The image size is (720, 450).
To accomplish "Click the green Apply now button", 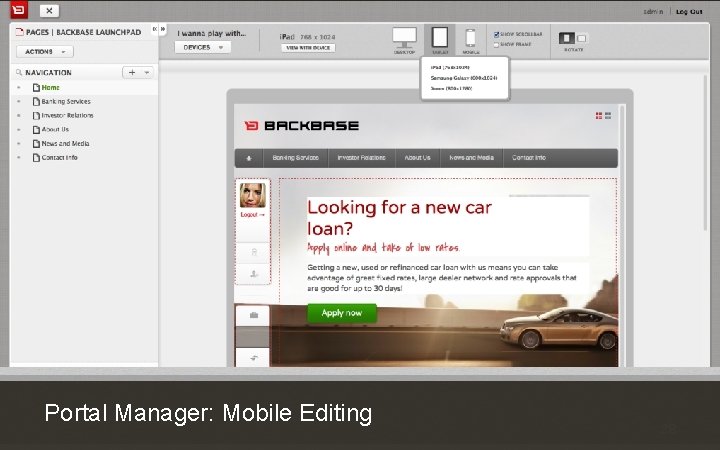I will pyautogui.click(x=342, y=313).
